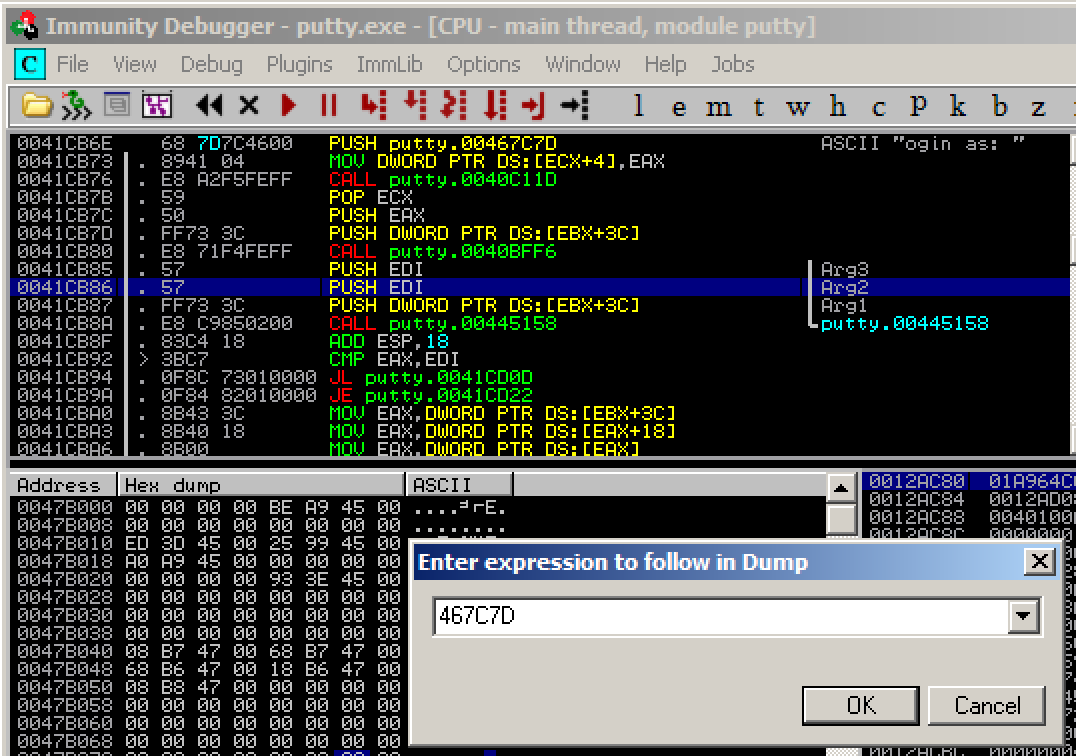1076x756 pixels.
Task: Show Call stack with the k button
Action: coord(958,106)
